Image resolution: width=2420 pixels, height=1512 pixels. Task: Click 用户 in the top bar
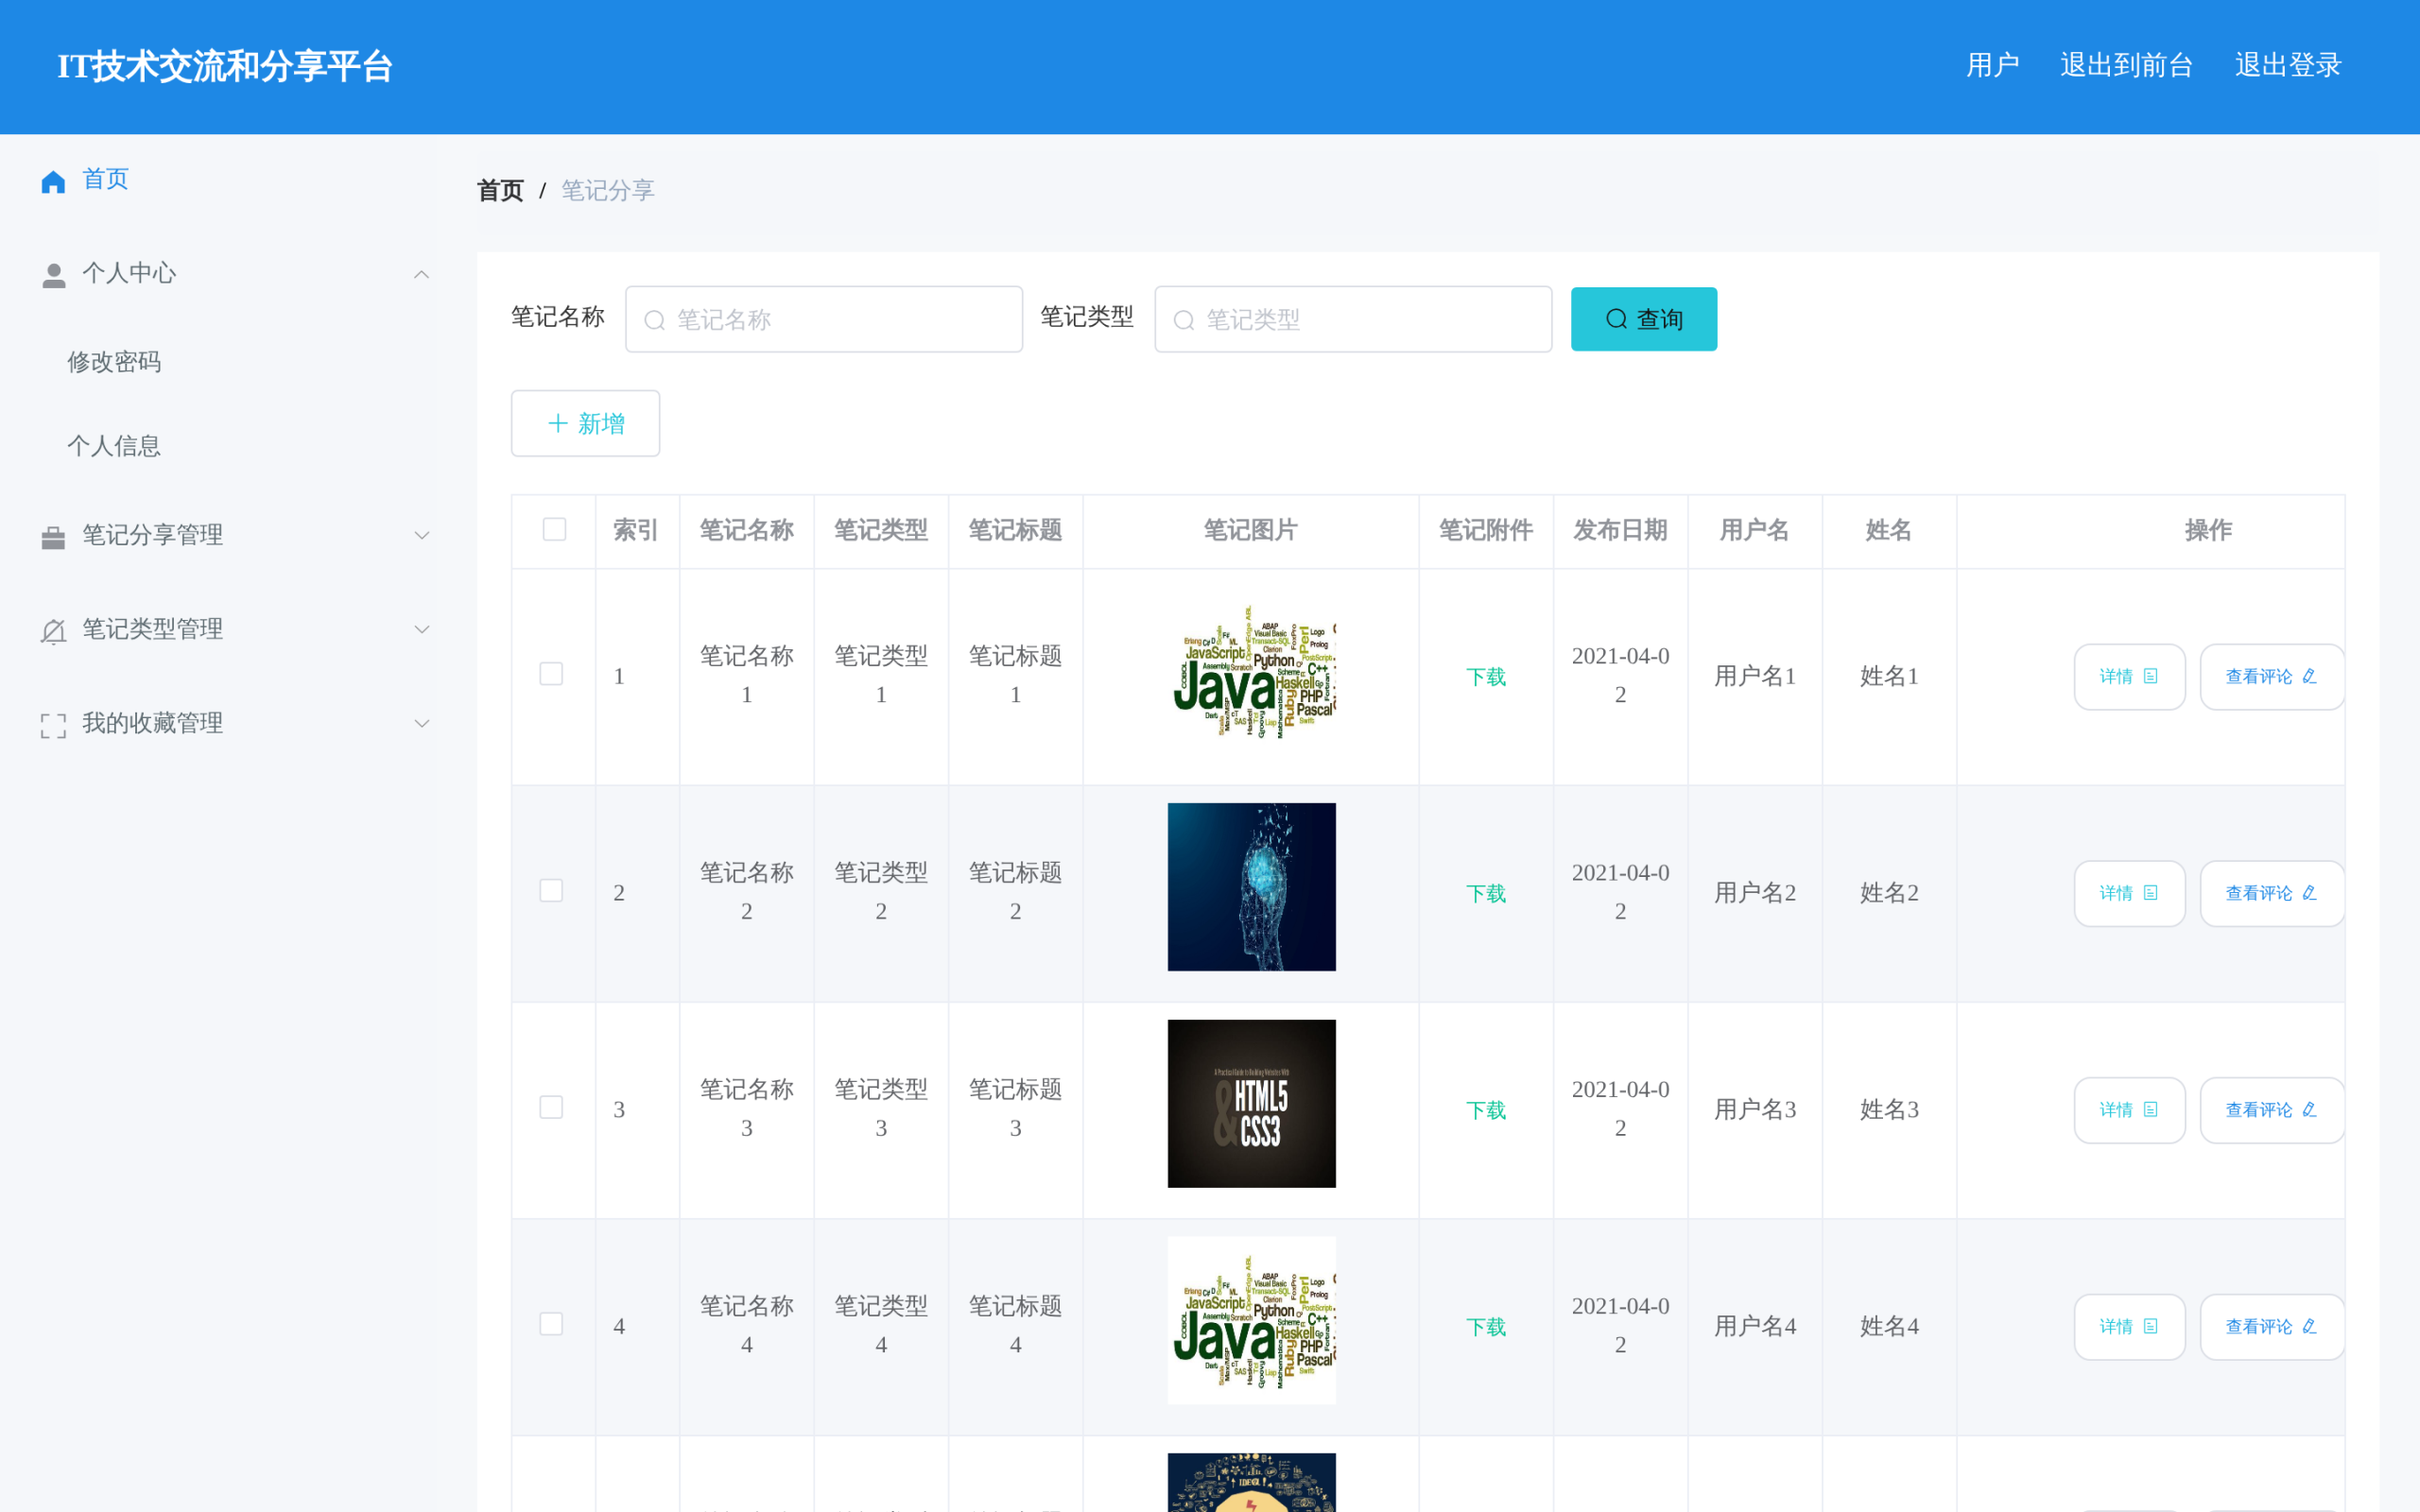[1992, 66]
